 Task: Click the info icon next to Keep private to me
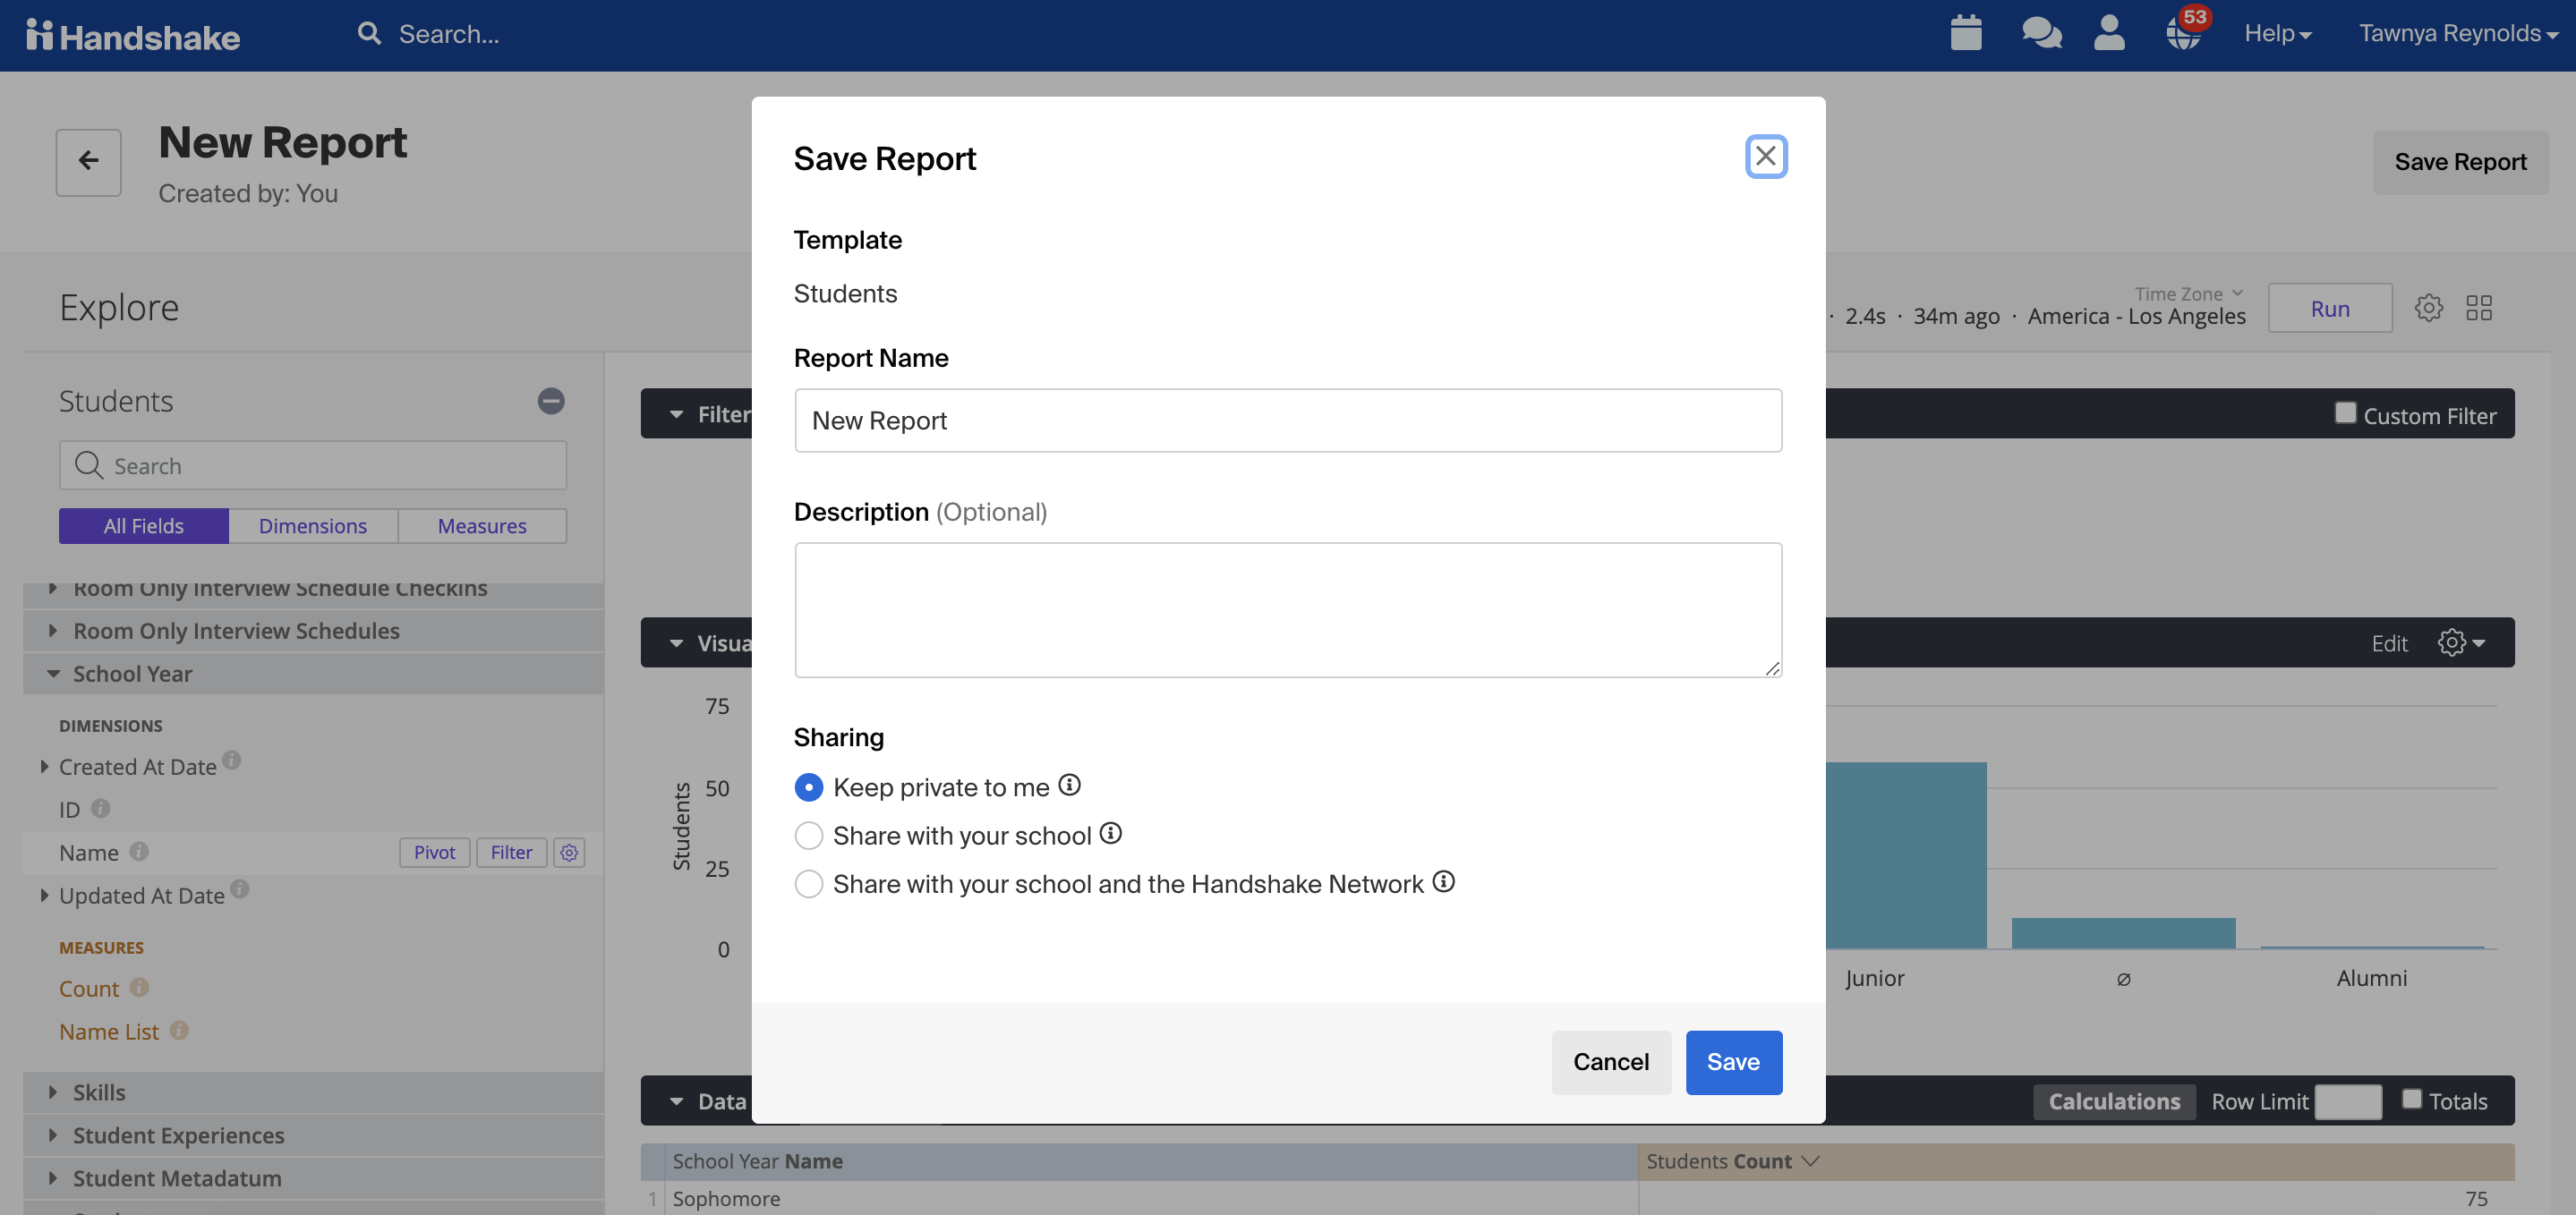pyautogui.click(x=1069, y=785)
